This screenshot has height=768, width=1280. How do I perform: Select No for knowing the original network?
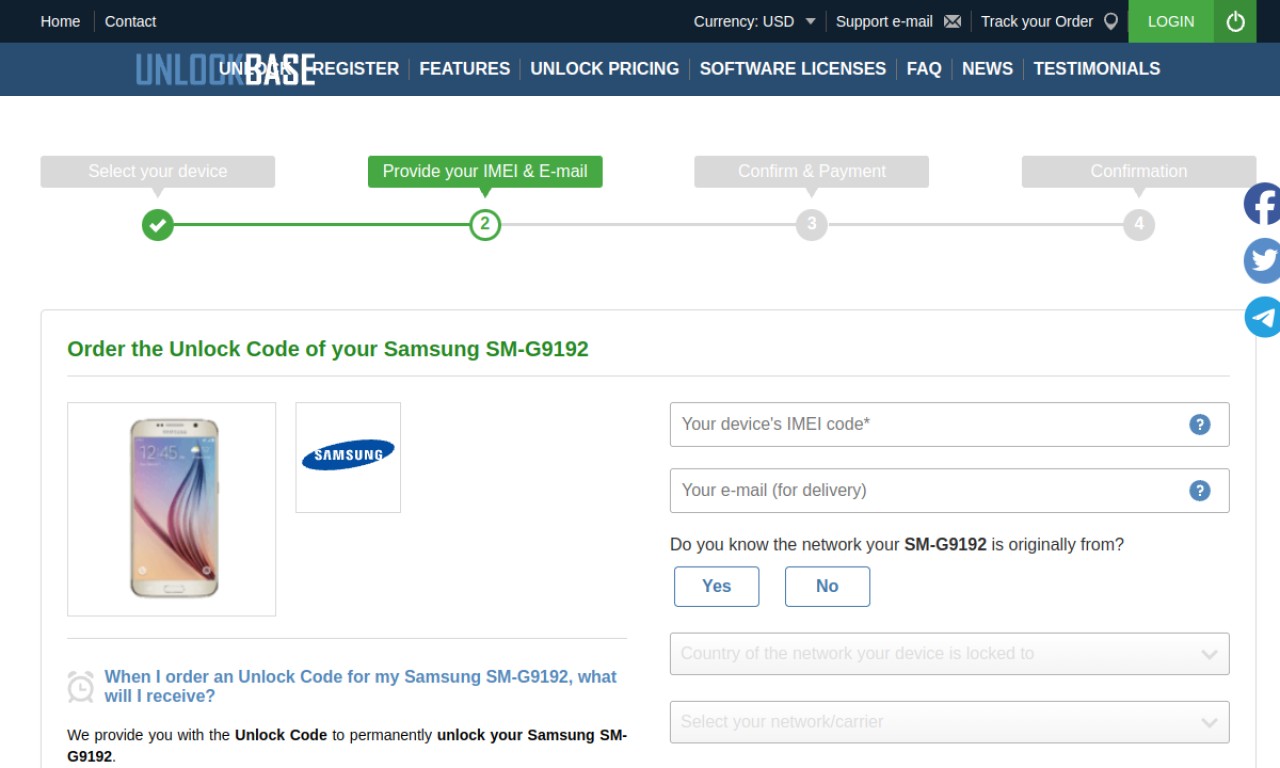click(x=827, y=586)
